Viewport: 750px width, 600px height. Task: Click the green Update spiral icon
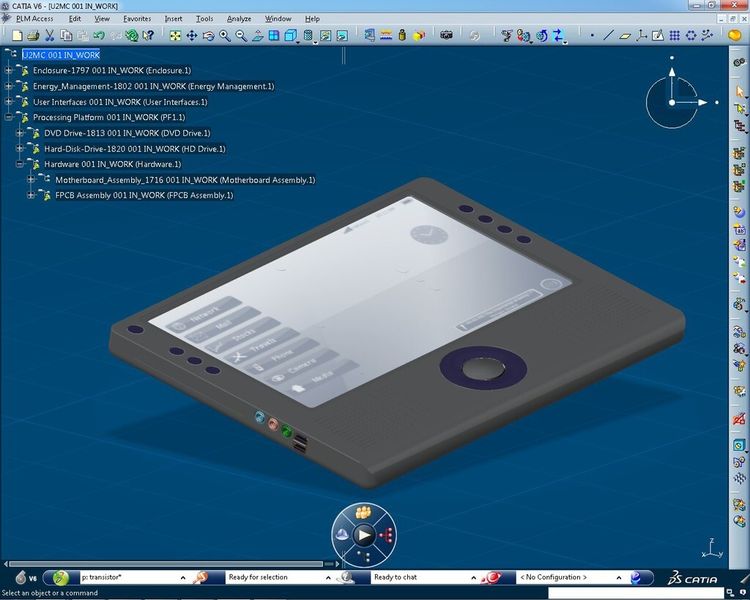point(132,35)
